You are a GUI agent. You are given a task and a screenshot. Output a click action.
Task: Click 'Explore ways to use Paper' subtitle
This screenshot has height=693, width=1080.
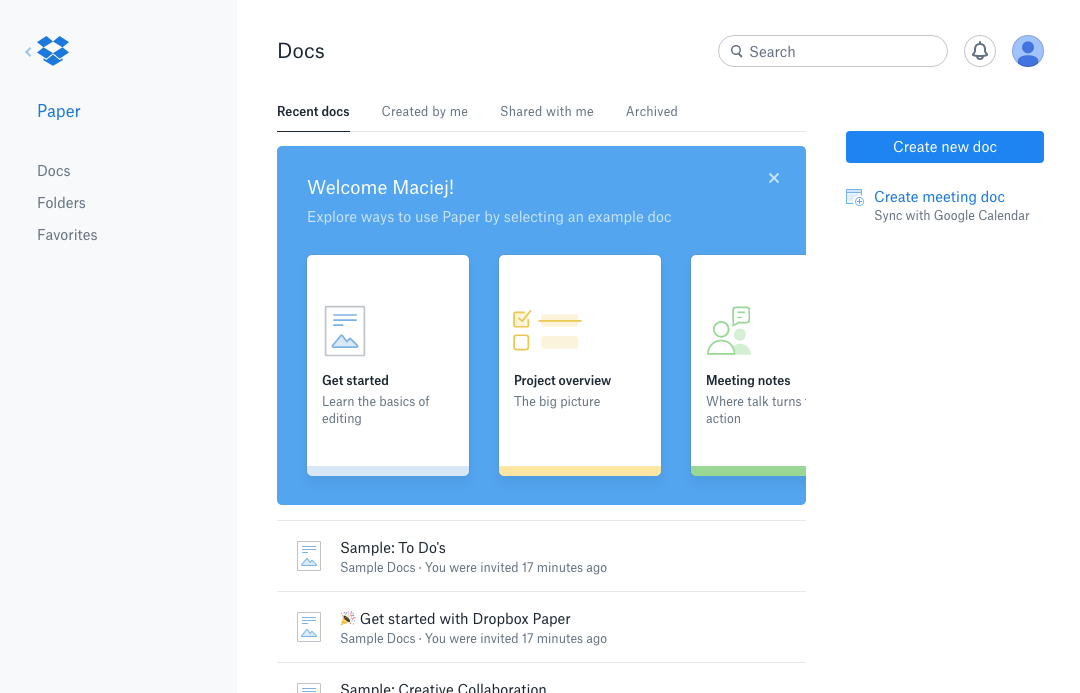[489, 217]
